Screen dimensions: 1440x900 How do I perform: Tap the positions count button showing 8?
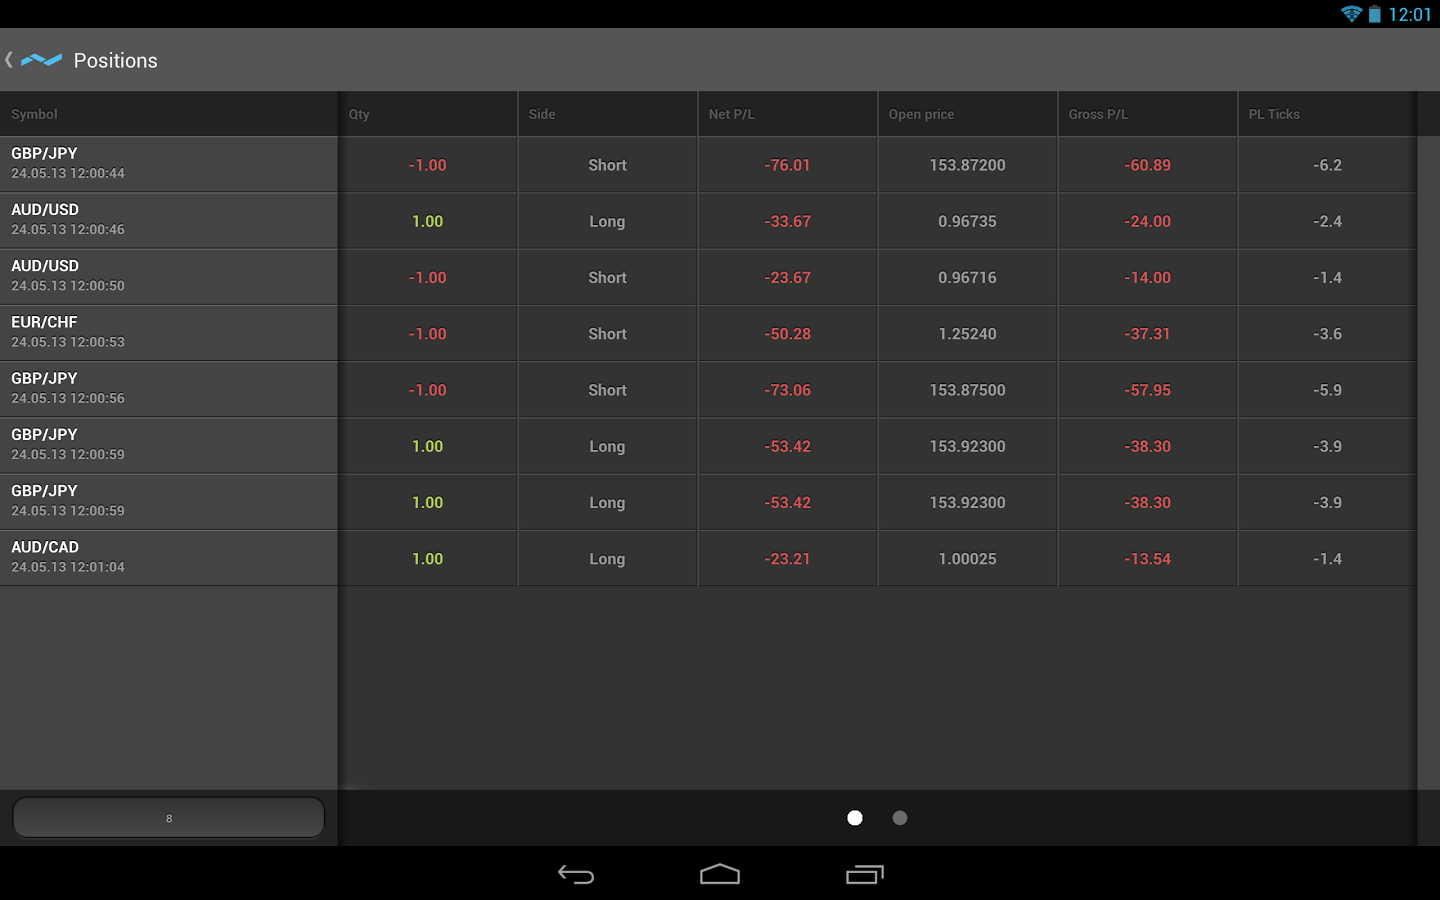pos(169,818)
